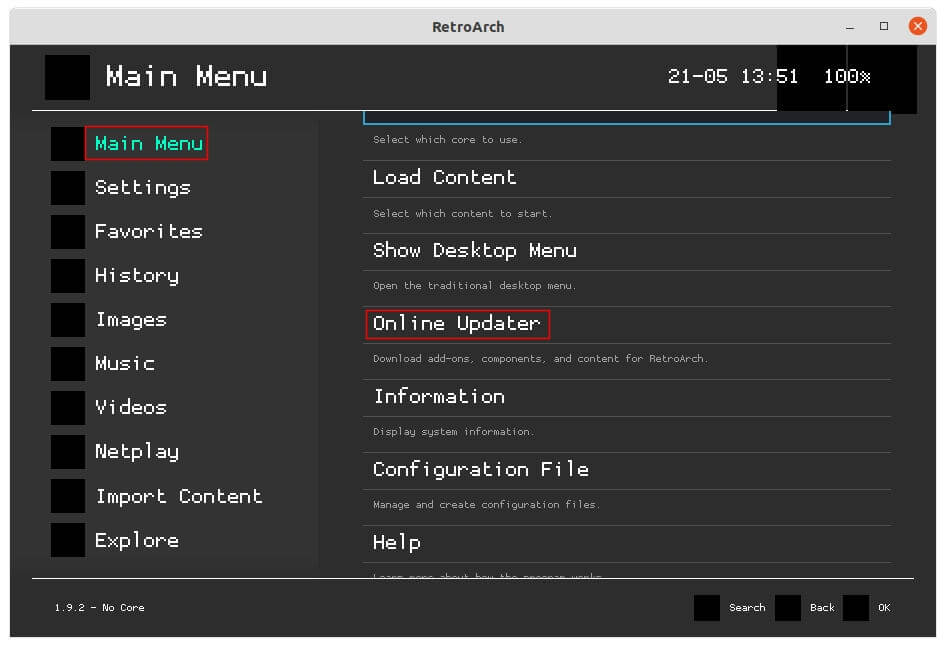Click the icon next to Videos
The width and height of the screenshot is (946, 647).
click(68, 408)
